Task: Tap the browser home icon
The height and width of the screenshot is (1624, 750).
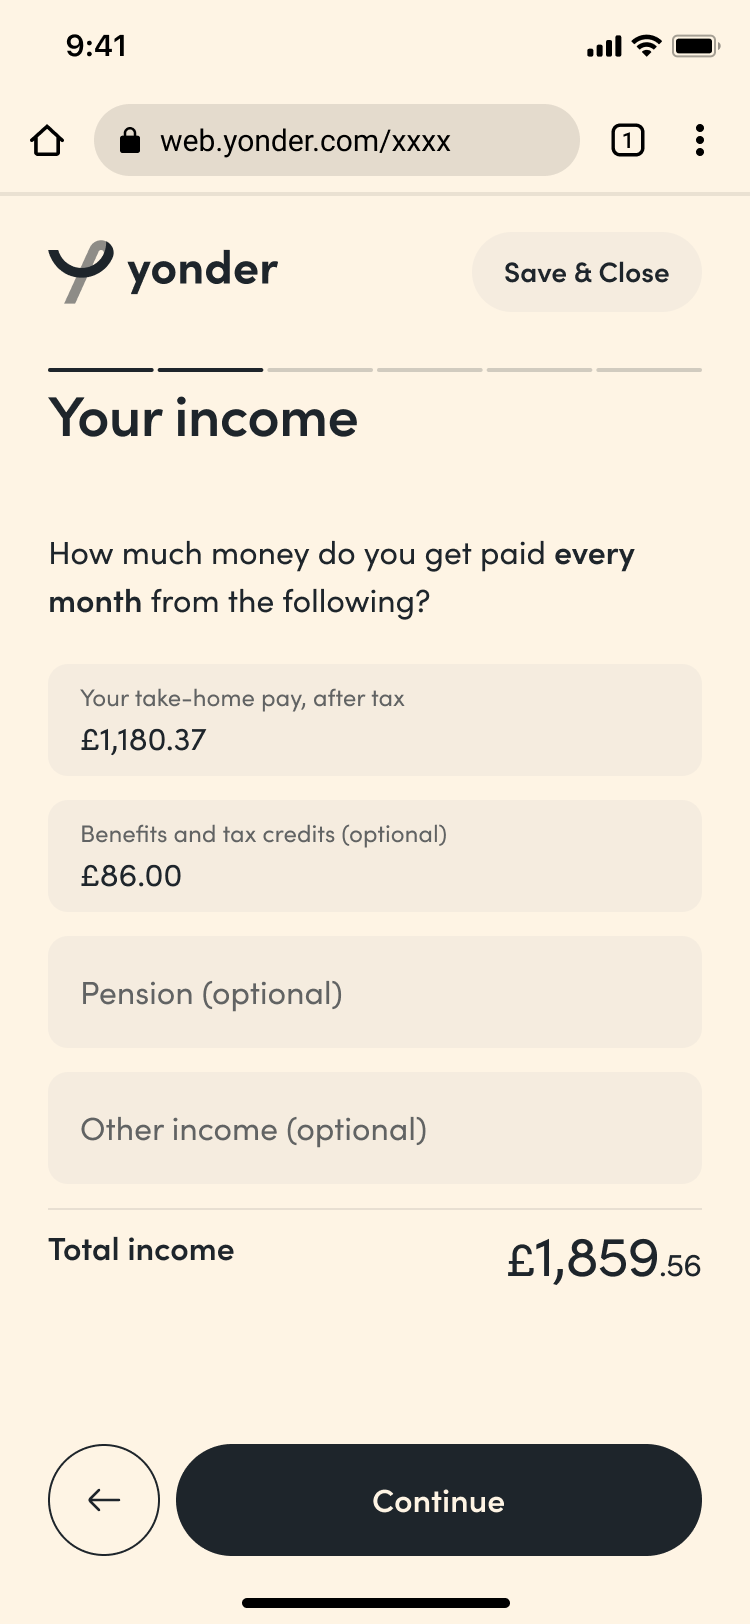Action: click(47, 141)
